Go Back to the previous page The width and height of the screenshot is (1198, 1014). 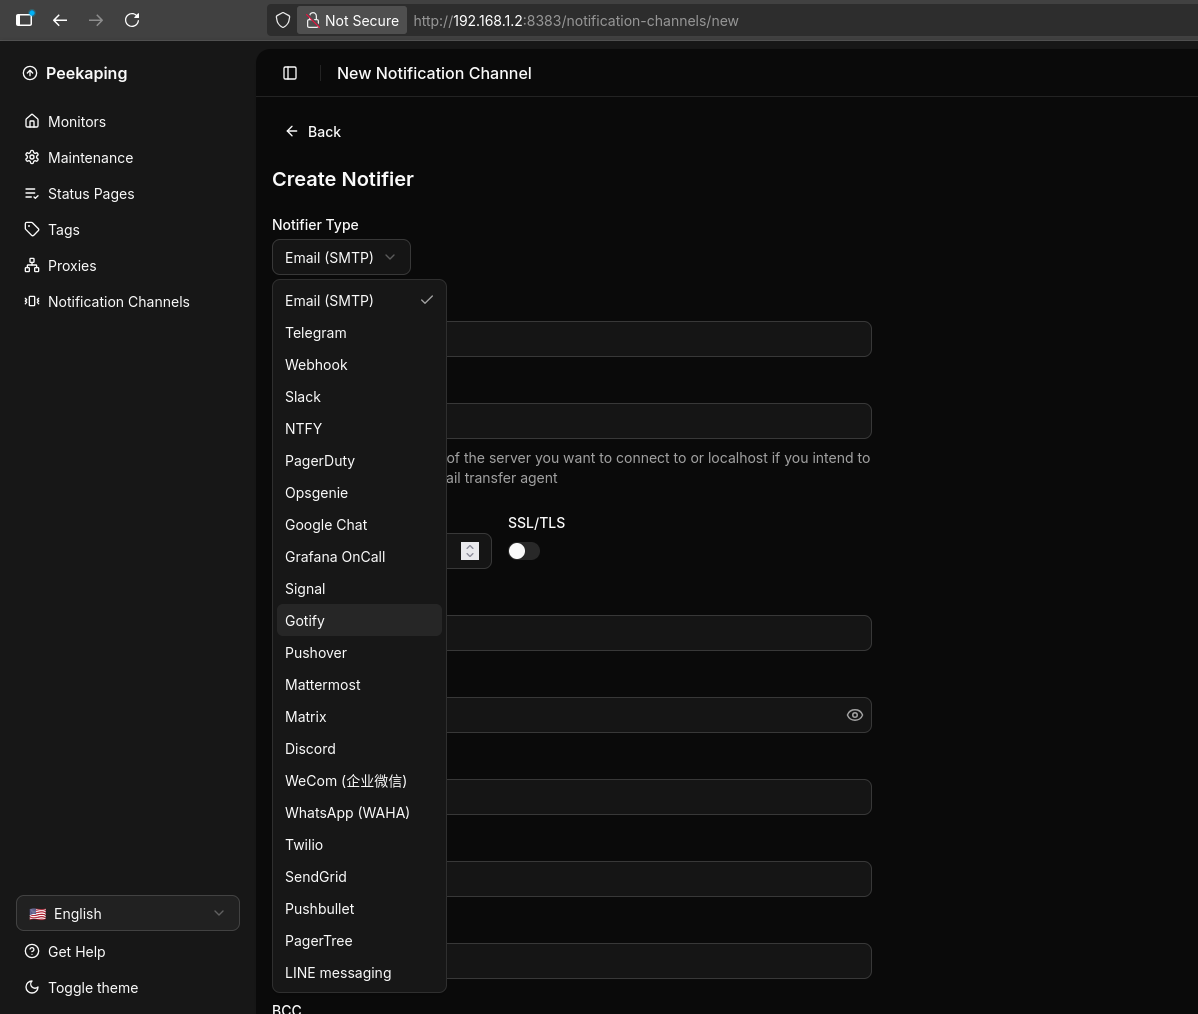[313, 132]
